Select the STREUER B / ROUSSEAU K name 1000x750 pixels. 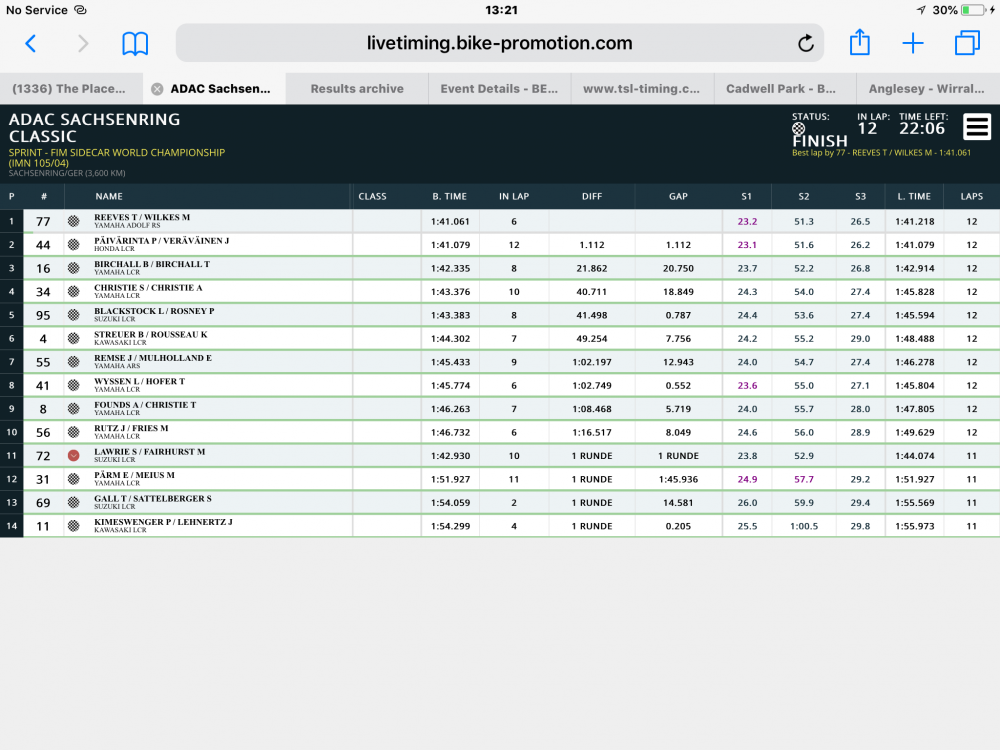151,334
